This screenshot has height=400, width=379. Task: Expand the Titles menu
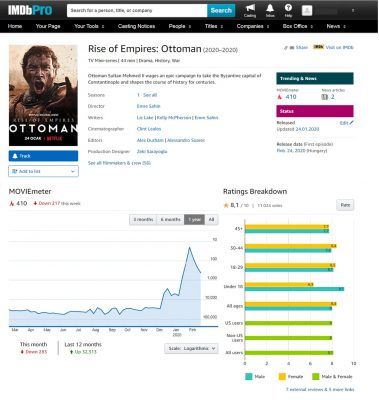click(x=214, y=26)
